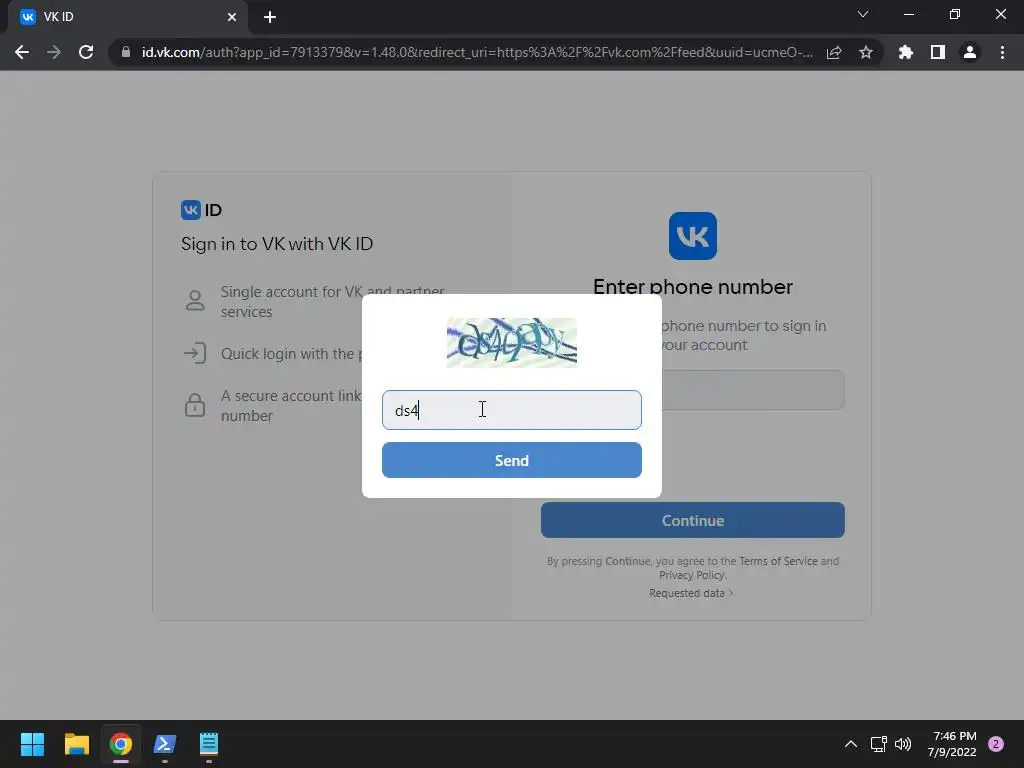Open a new browser tab
Viewport: 1024px width, 768px height.
point(270,17)
